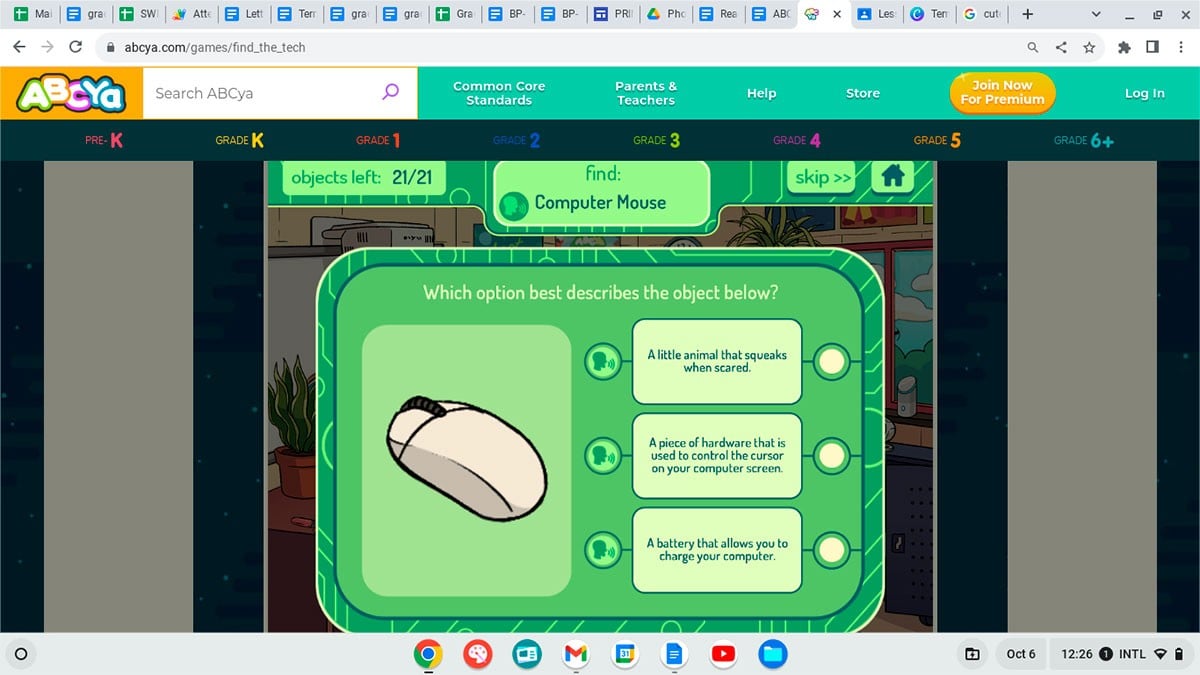Image resolution: width=1200 pixels, height=675 pixels.
Task: Open Gmail from the shelf
Action: (575, 654)
